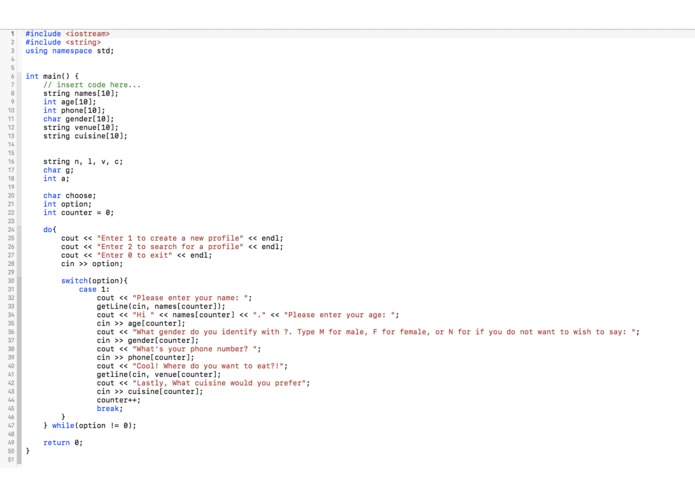Click 'Enter 2 to search for a profile' string

(x=170, y=246)
